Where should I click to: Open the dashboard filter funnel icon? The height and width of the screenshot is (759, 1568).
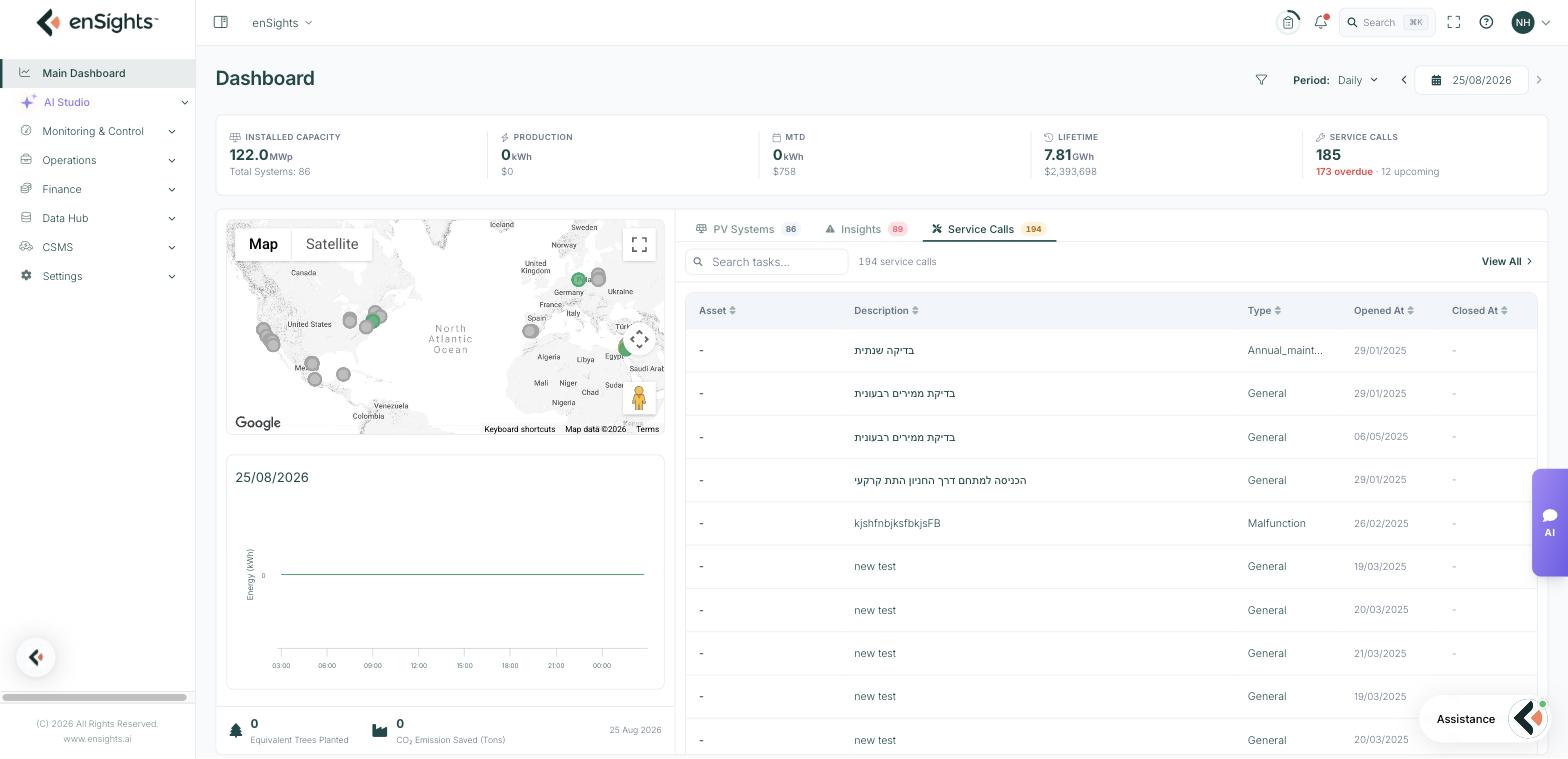pyautogui.click(x=1261, y=80)
